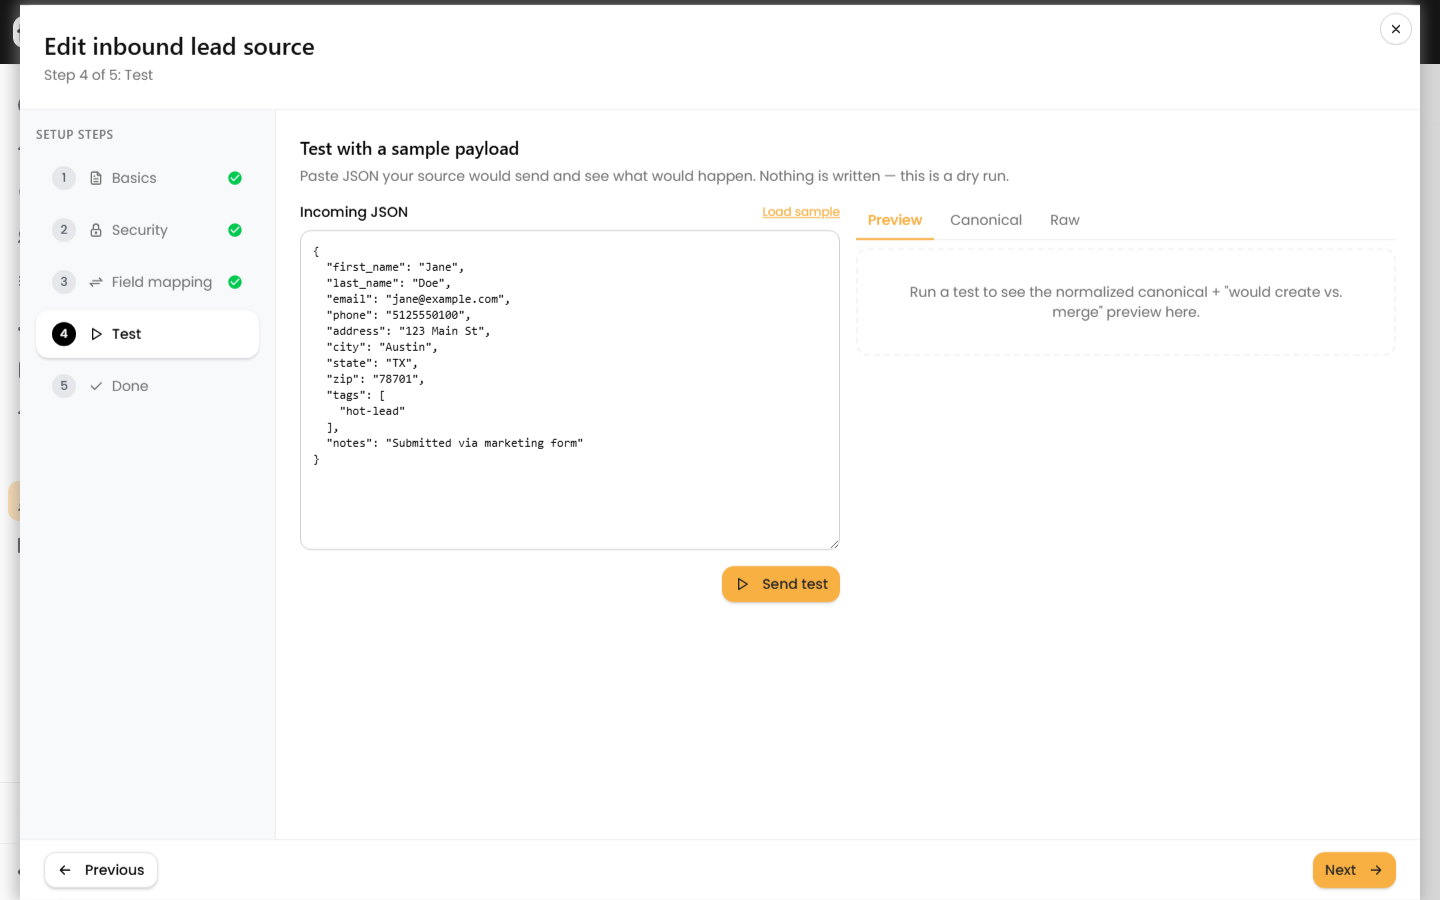This screenshot has width=1440, height=900.
Task: Click step number 5 badge
Action: [64, 386]
